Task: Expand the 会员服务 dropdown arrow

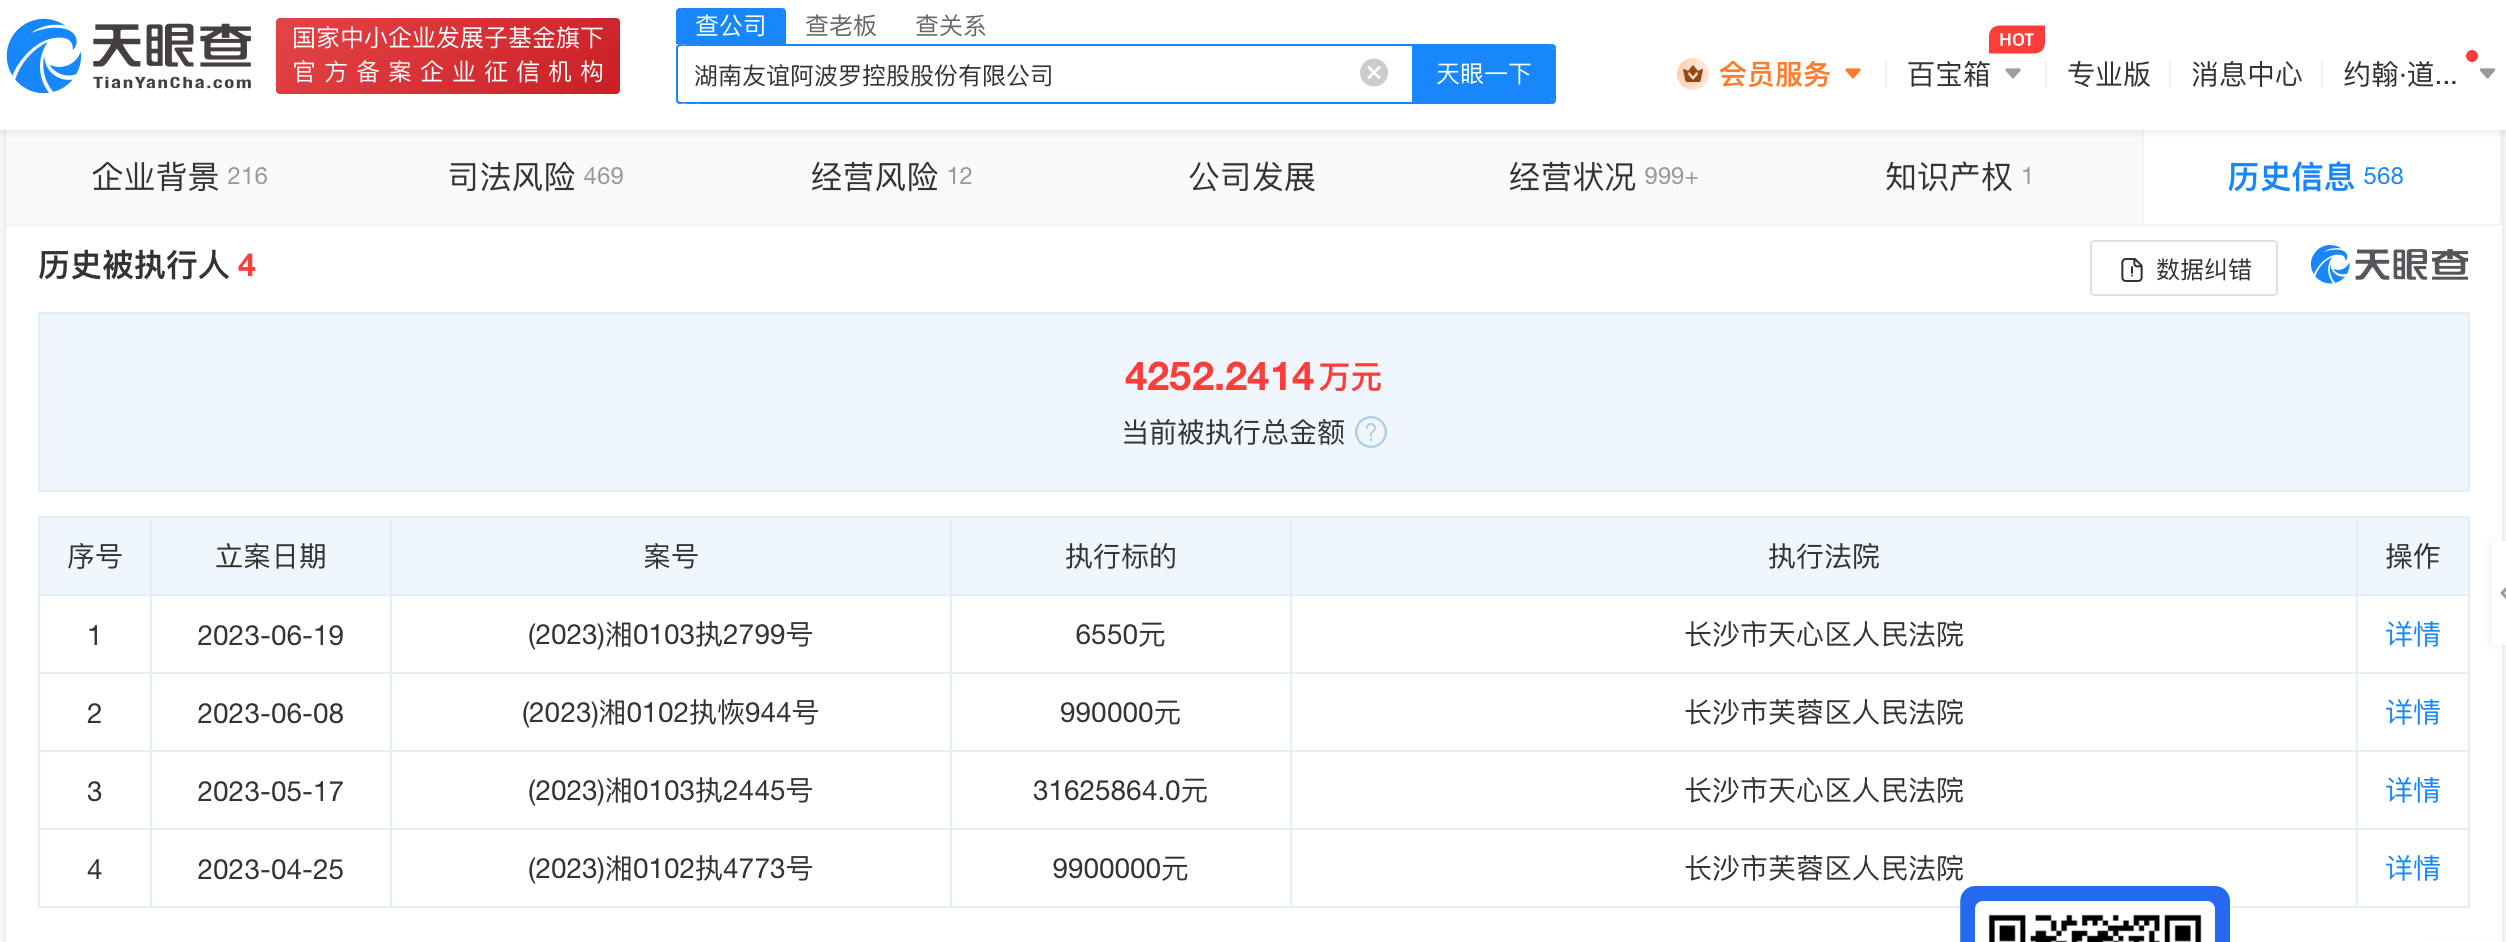Action: tap(1853, 74)
